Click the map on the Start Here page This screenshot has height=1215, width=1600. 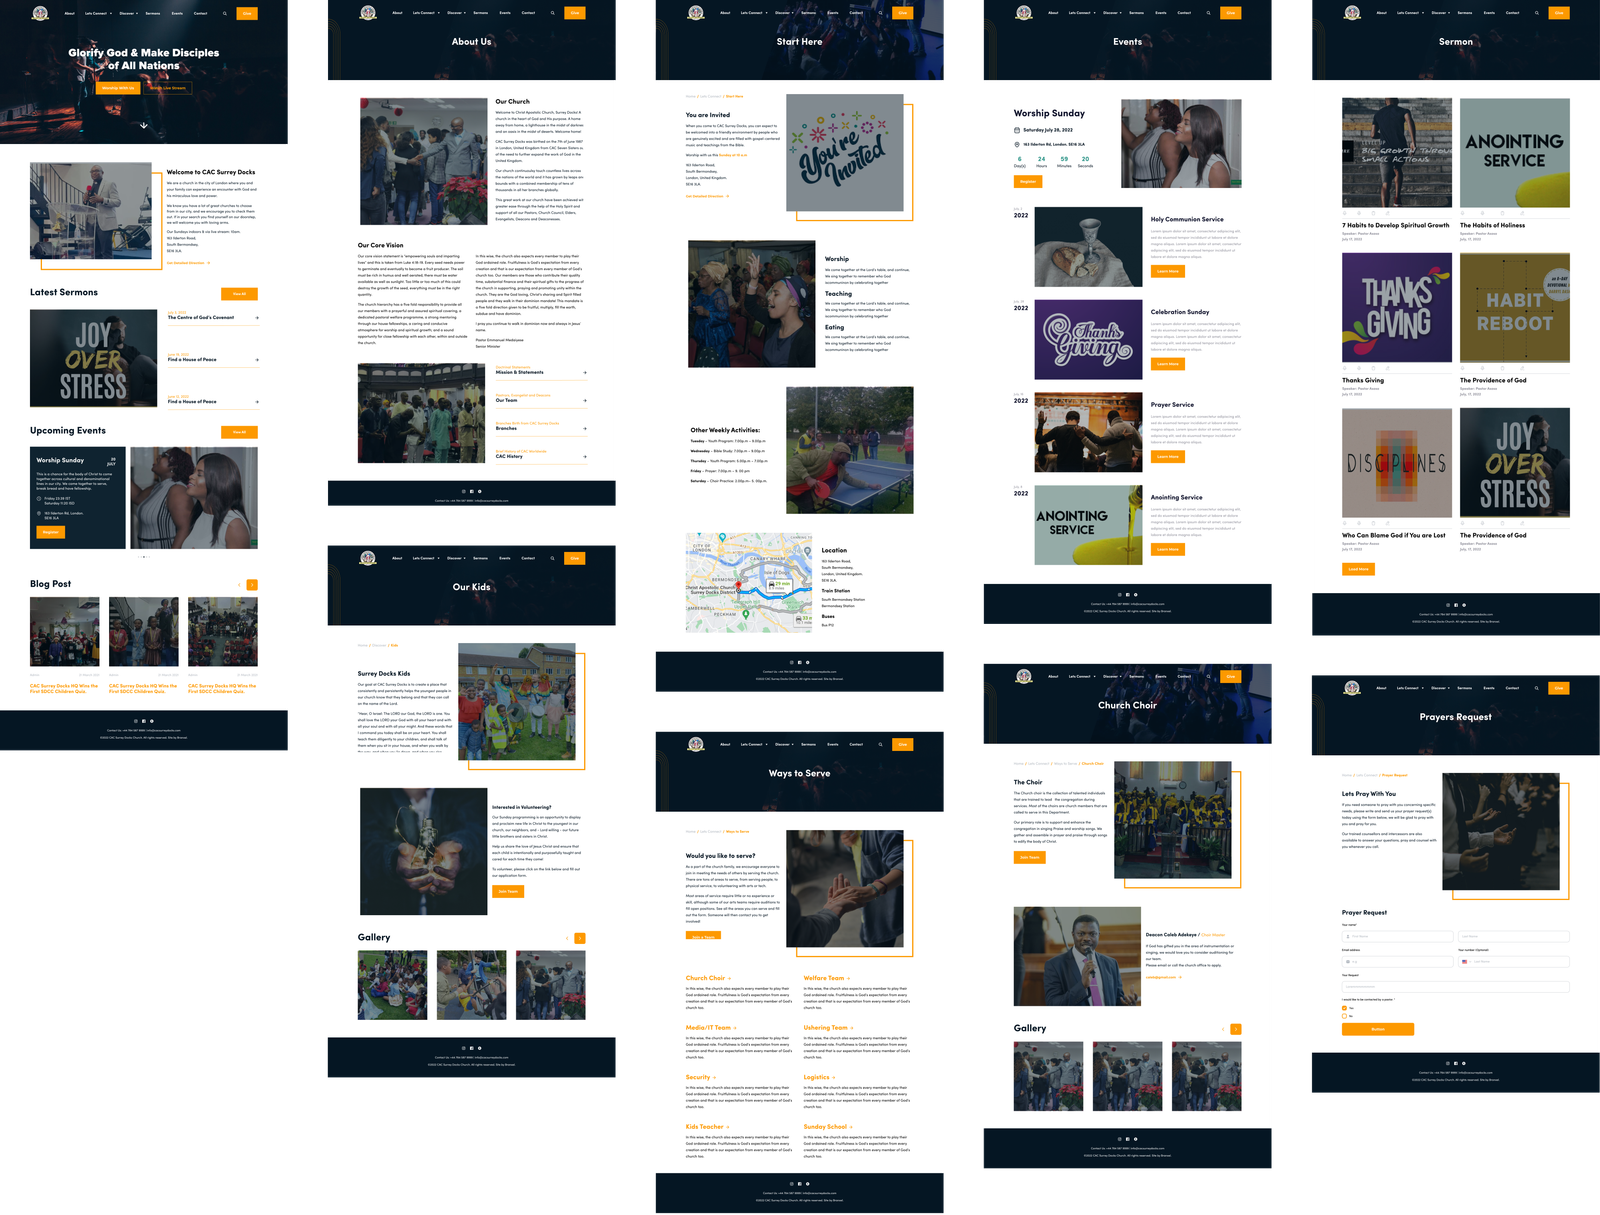tap(749, 583)
